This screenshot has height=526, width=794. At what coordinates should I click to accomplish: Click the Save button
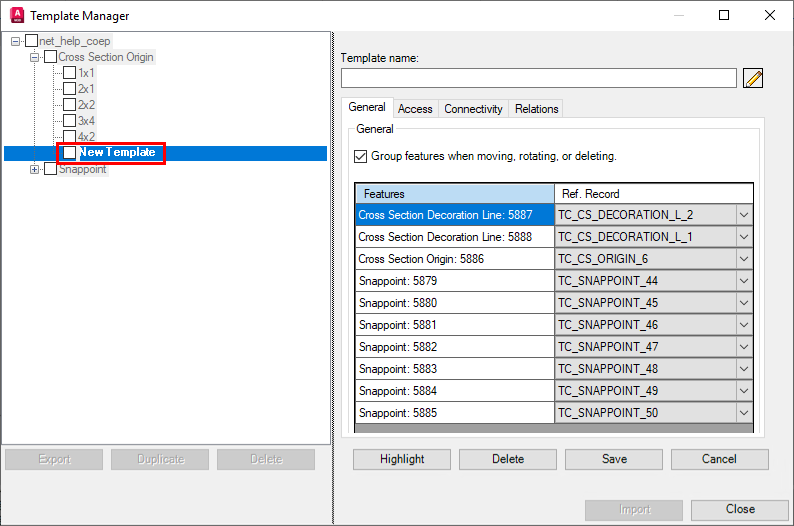click(614, 459)
